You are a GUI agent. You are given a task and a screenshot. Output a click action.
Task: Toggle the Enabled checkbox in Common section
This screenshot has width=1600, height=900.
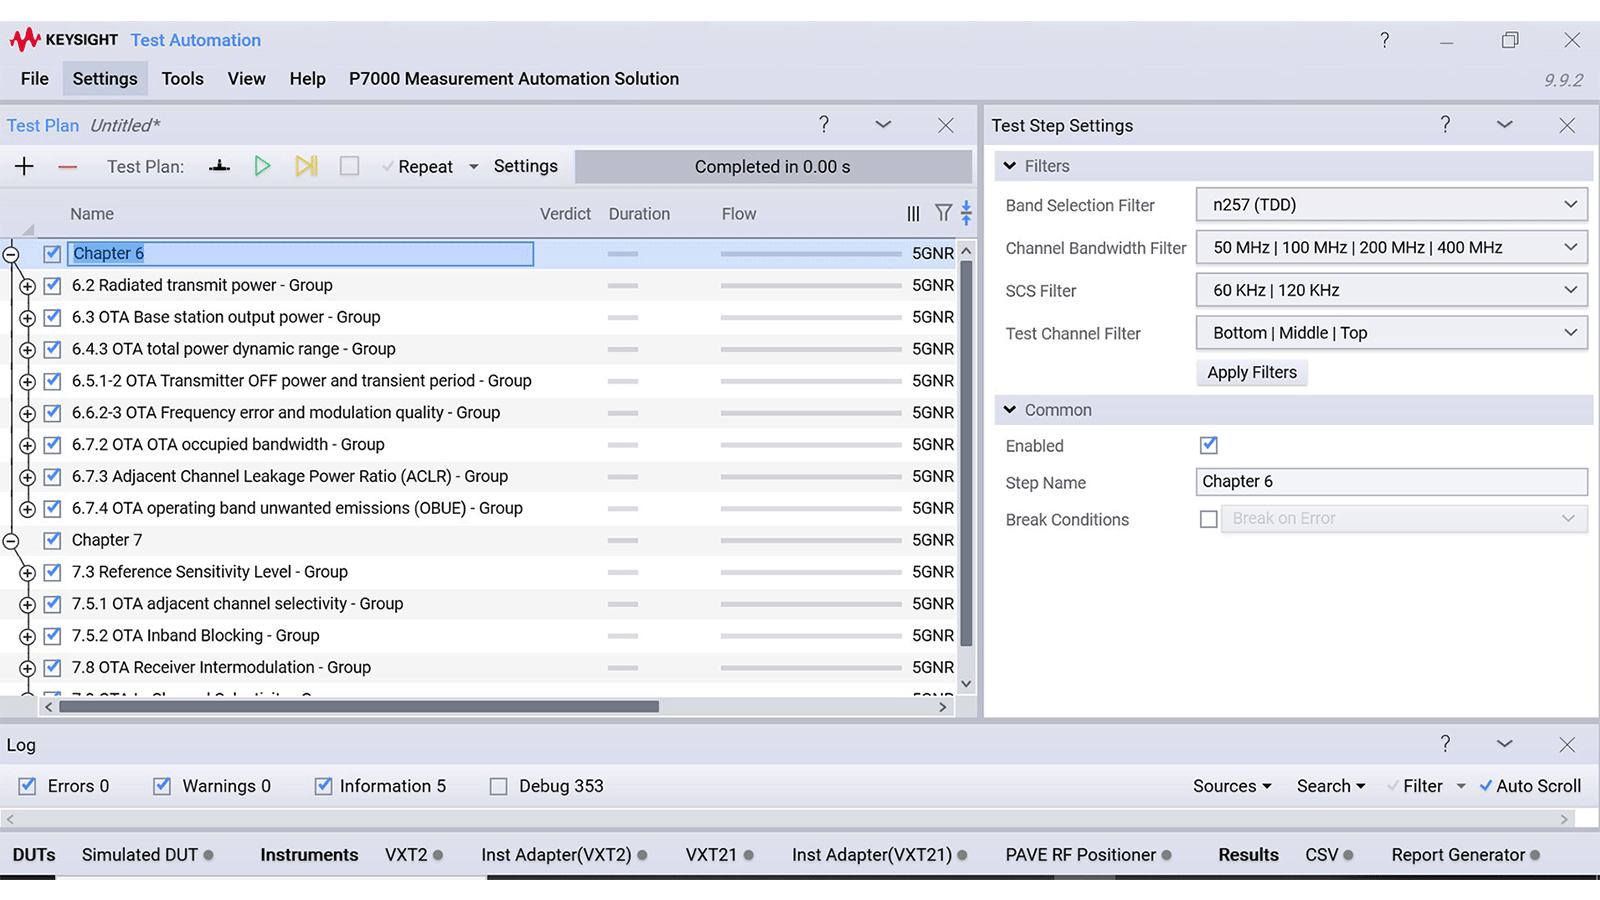[x=1208, y=445]
